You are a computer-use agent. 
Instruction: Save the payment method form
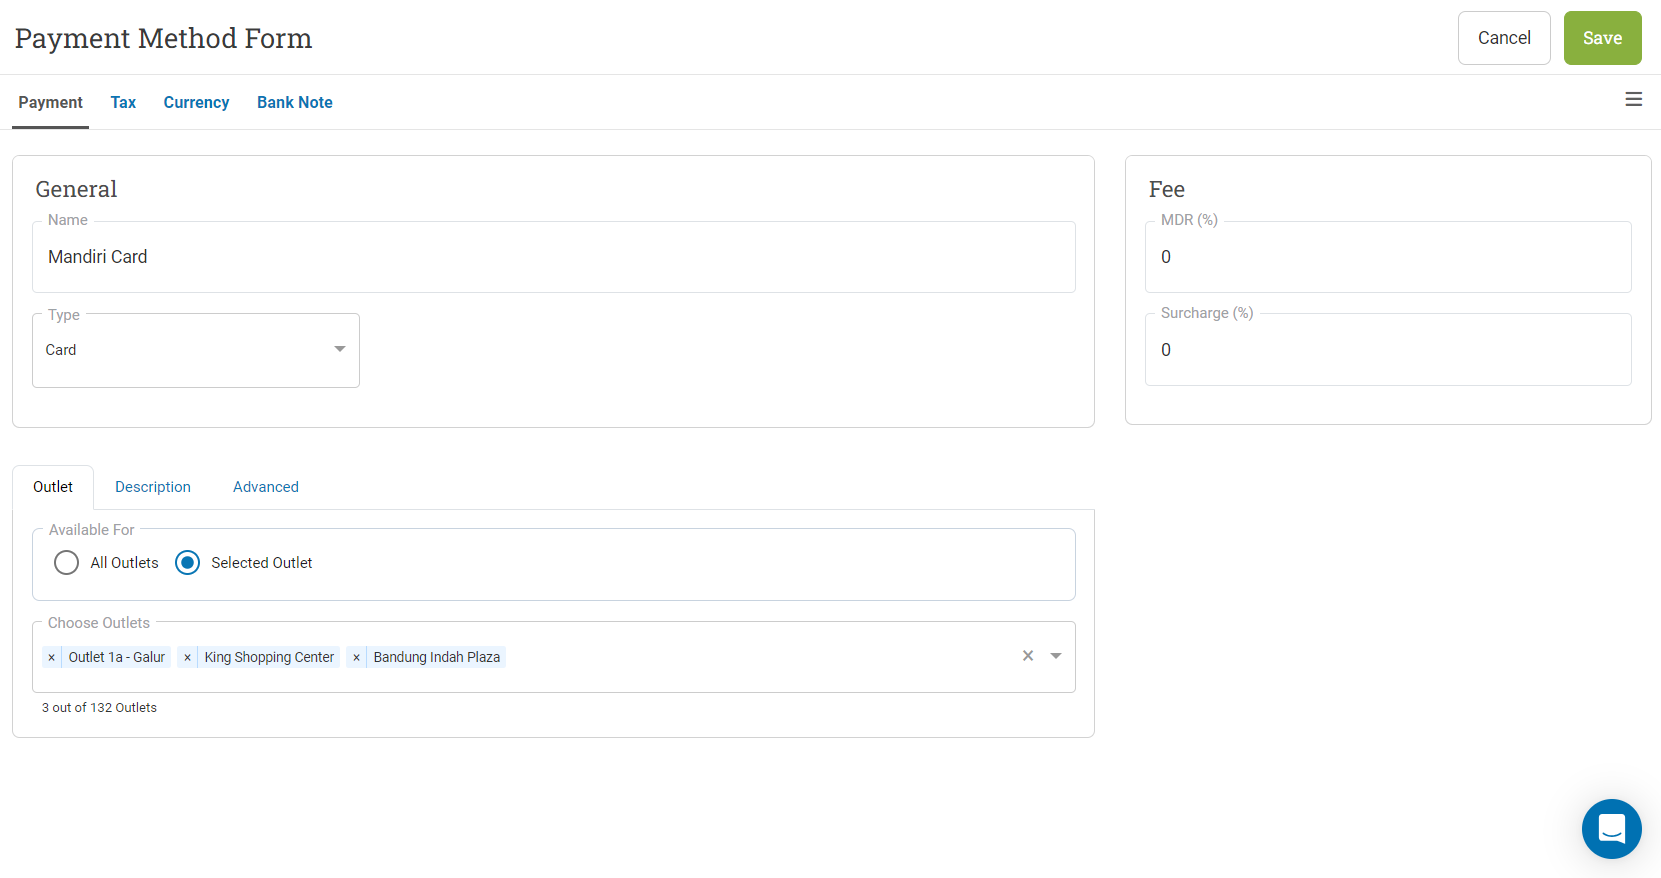[1602, 38]
